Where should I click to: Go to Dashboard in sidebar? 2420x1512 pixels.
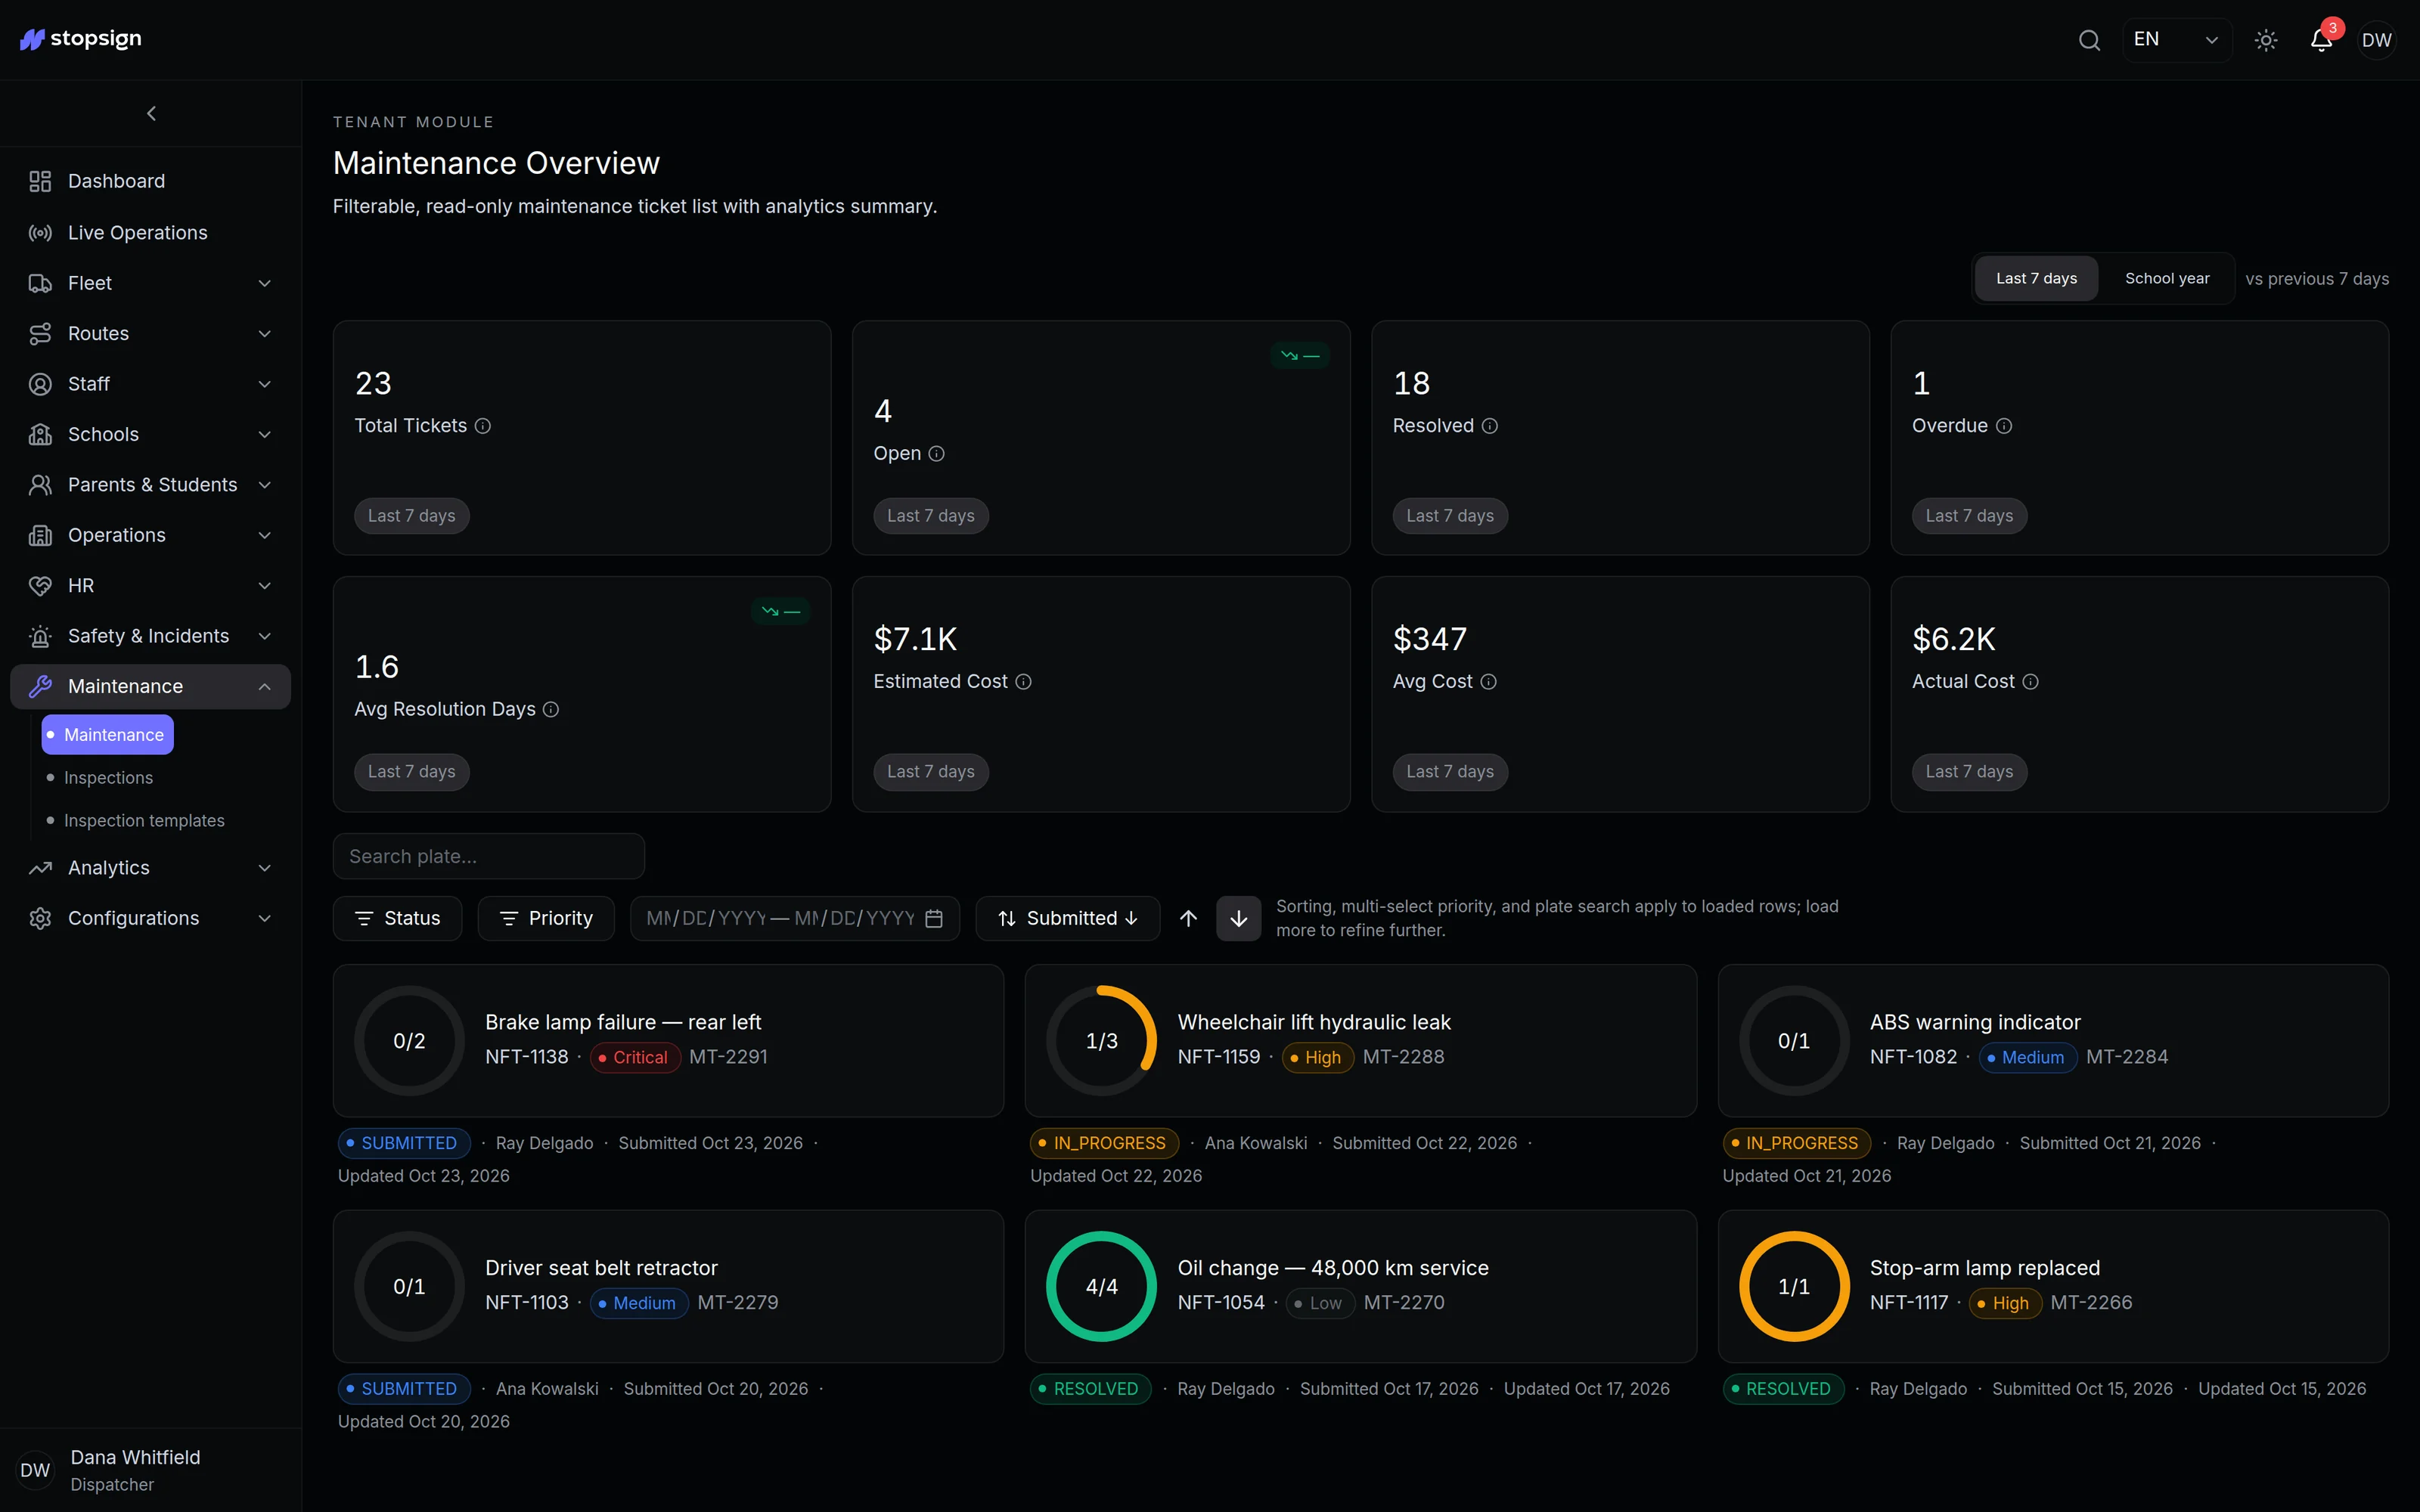click(151, 181)
